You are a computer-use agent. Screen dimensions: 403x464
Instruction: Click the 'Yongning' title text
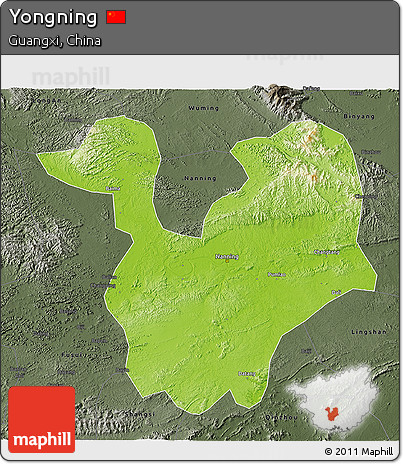(x=53, y=17)
